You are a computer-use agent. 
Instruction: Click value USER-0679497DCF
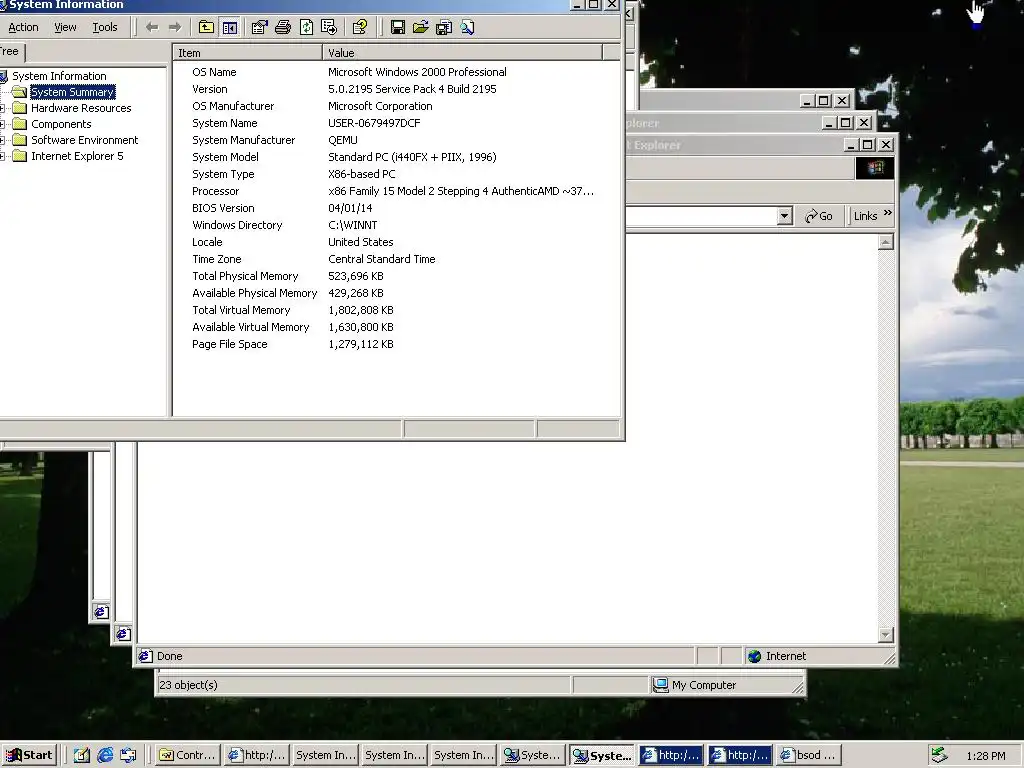tap(374, 123)
